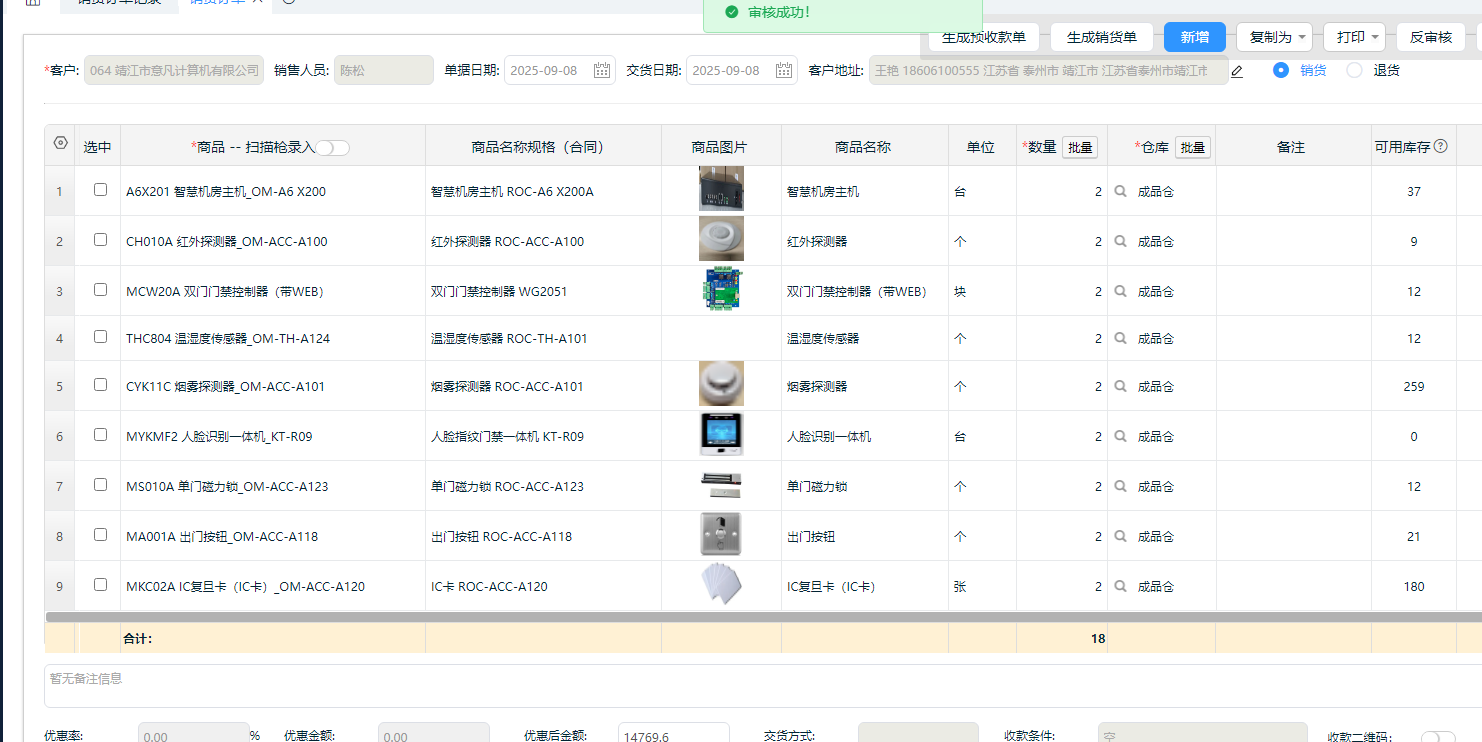The width and height of the screenshot is (1482, 742).
Task: Open table column settings gear icon
Action: pyautogui.click(x=60, y=143)
